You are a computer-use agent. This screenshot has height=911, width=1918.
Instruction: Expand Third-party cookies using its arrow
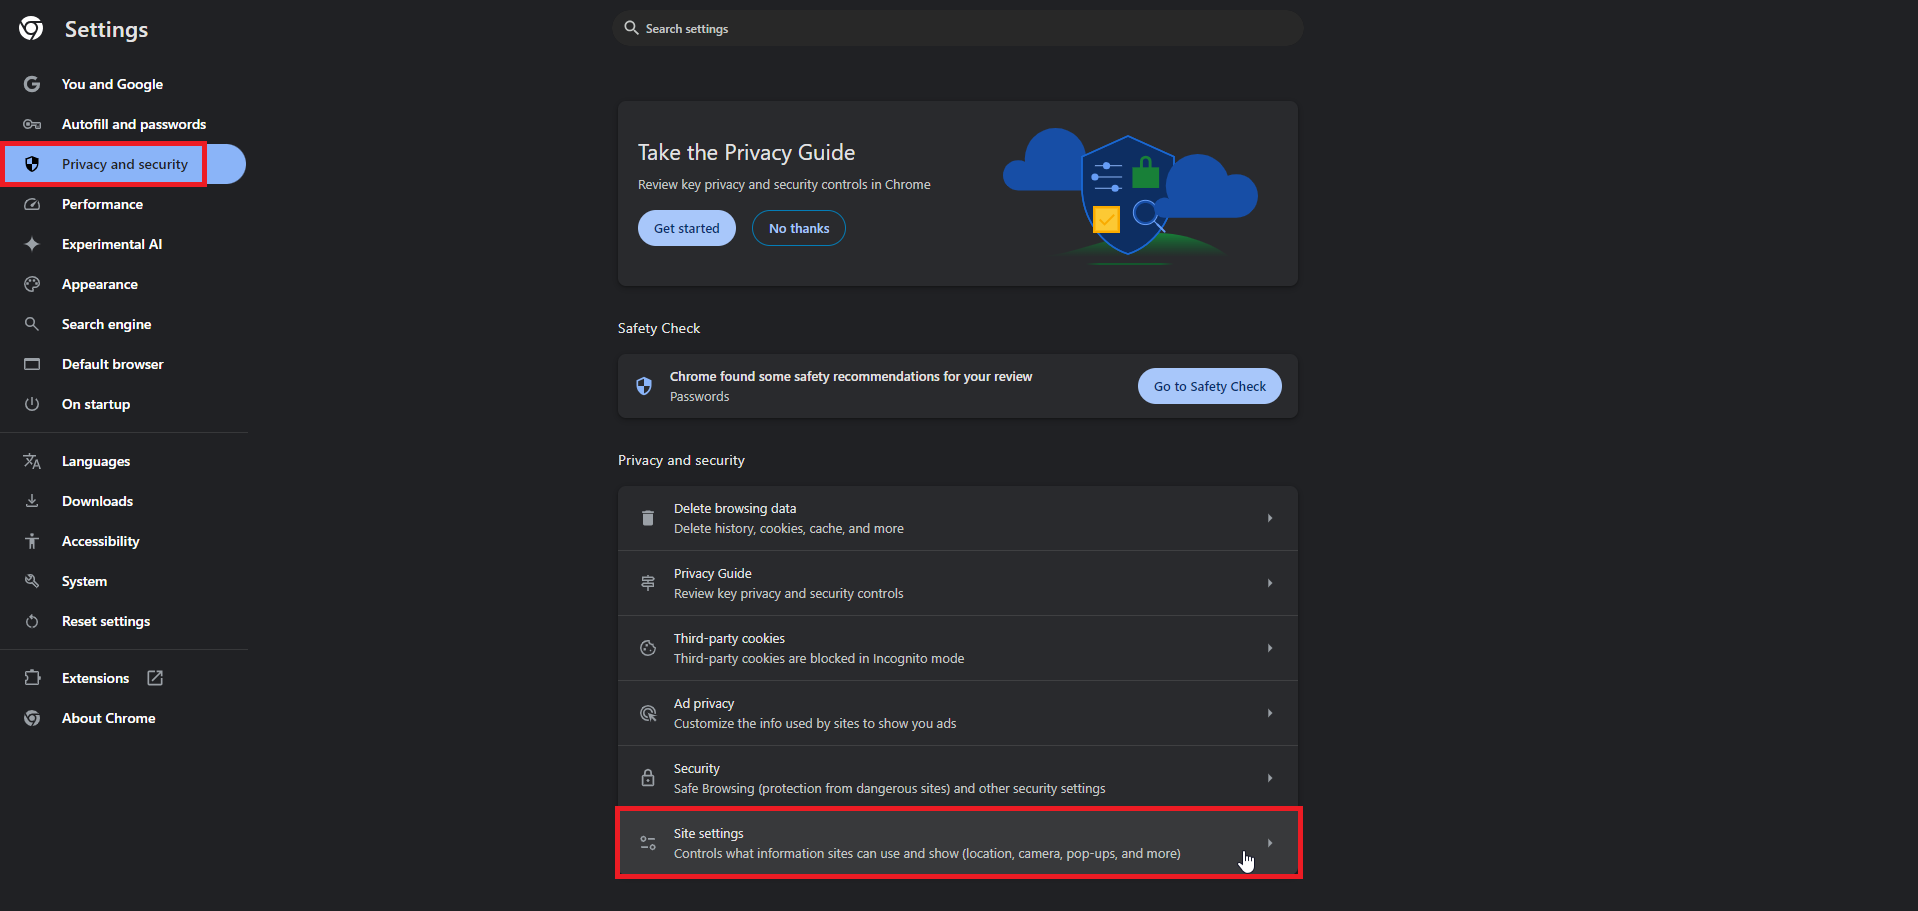(1270, 648)
